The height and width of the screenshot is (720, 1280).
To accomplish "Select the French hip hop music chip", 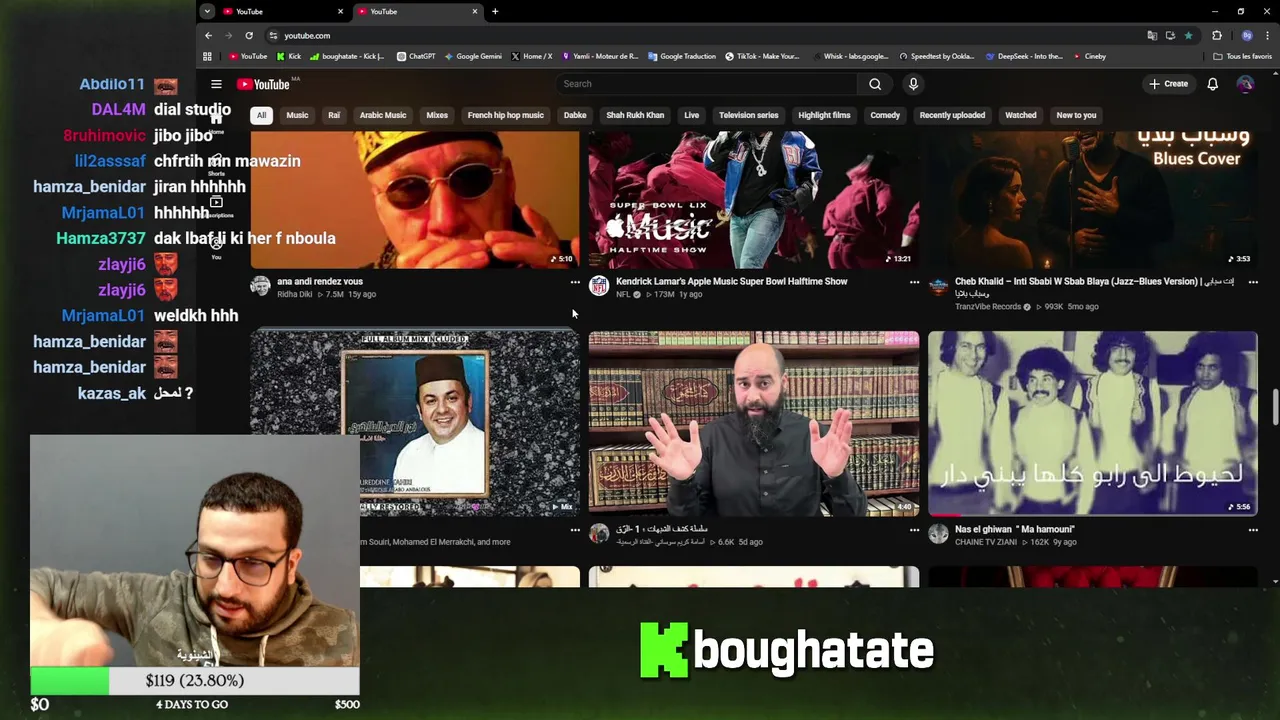I will [506, 115].
